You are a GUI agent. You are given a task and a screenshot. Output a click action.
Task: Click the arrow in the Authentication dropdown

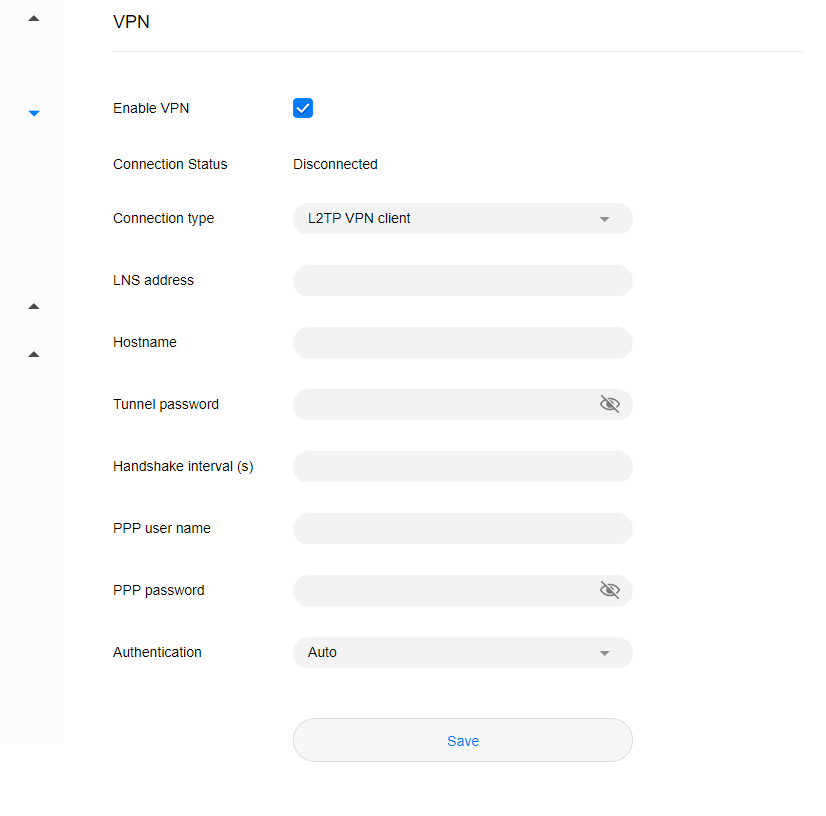coord(604,653)
